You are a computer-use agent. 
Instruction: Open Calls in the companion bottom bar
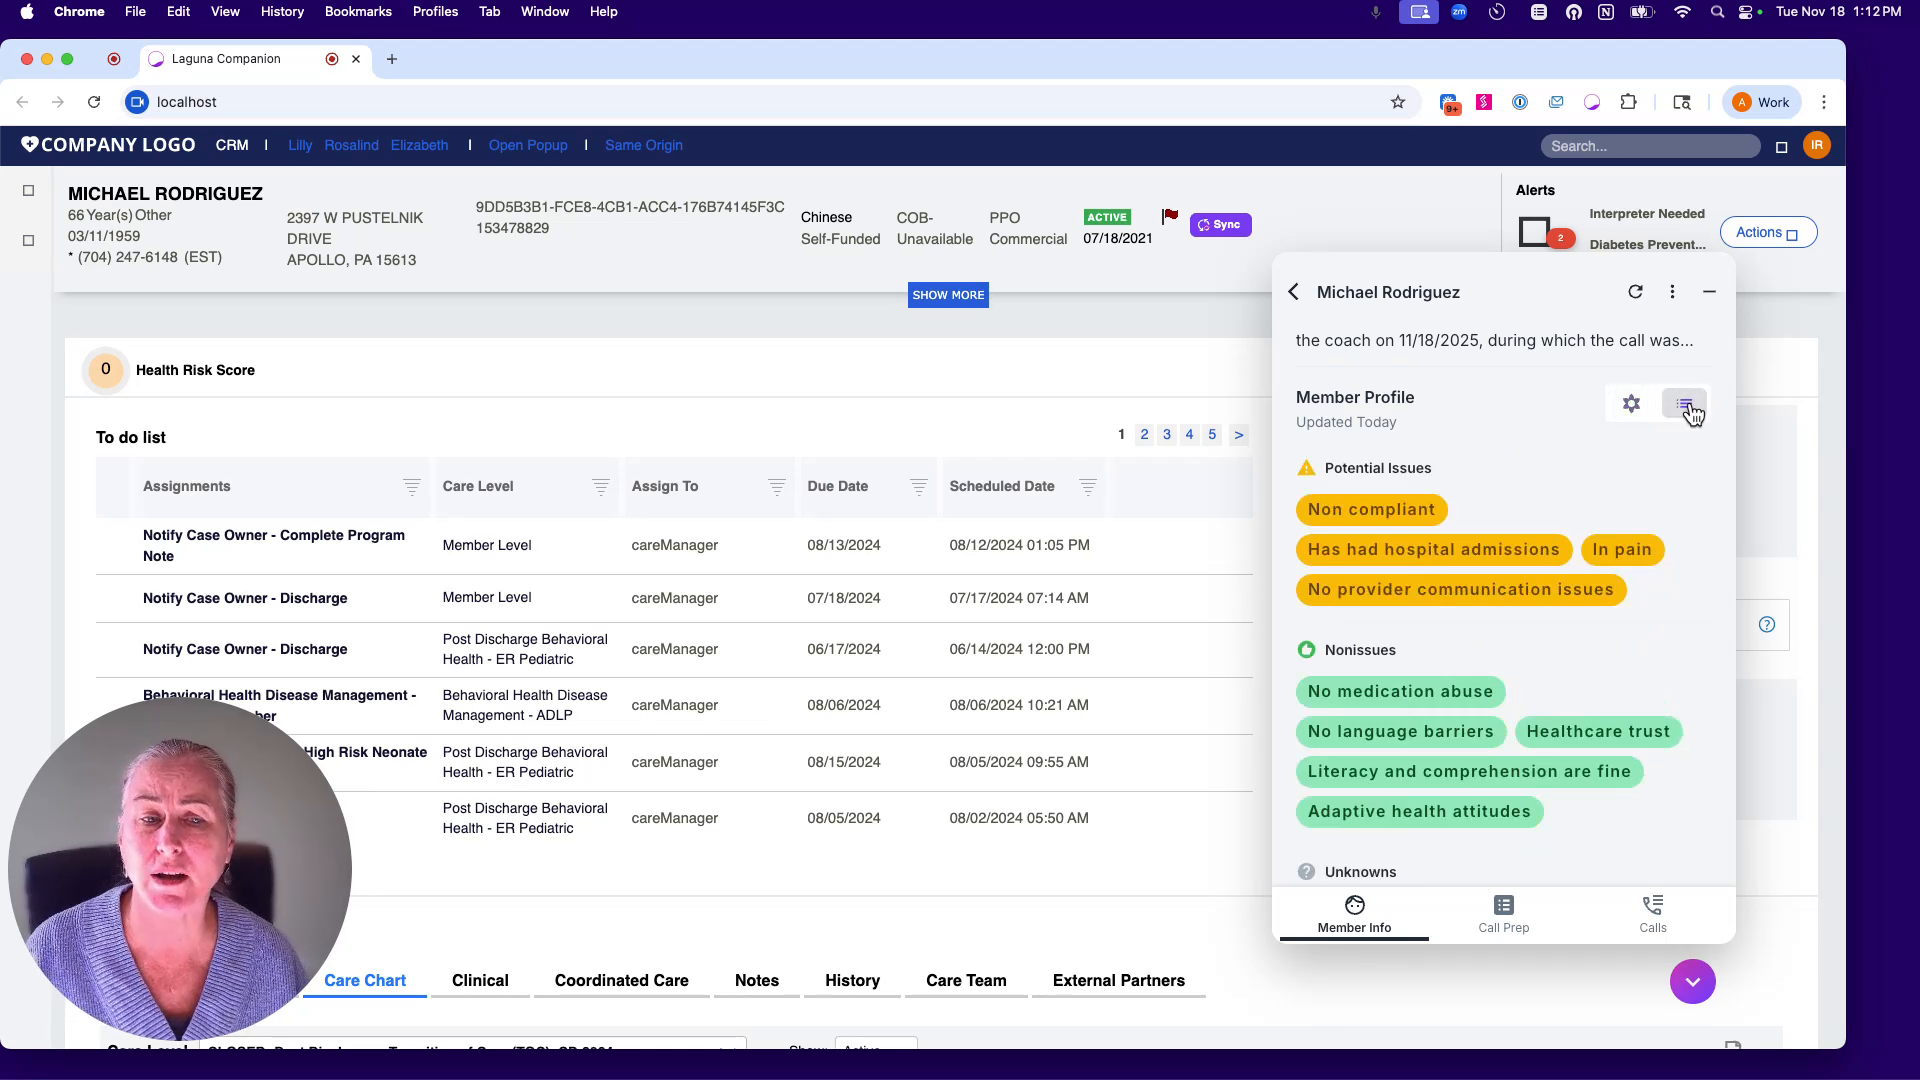pos(1652,913)
